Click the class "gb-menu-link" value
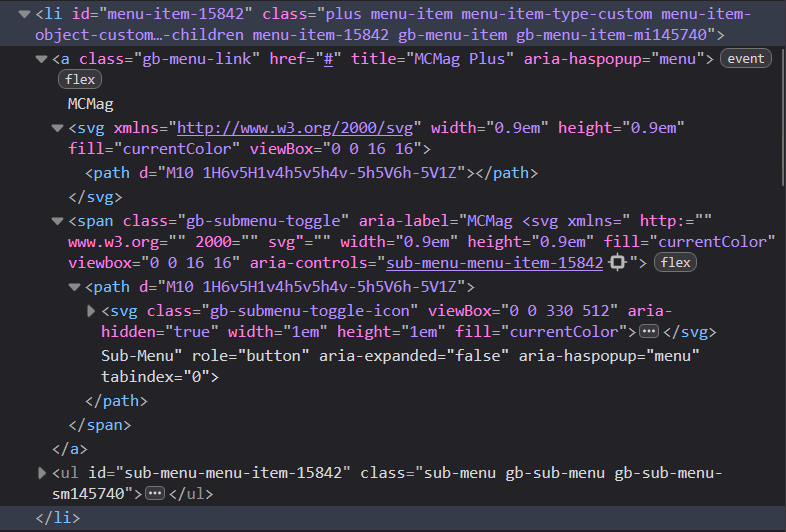Screen dimensions: 786x532 (196, 59)
